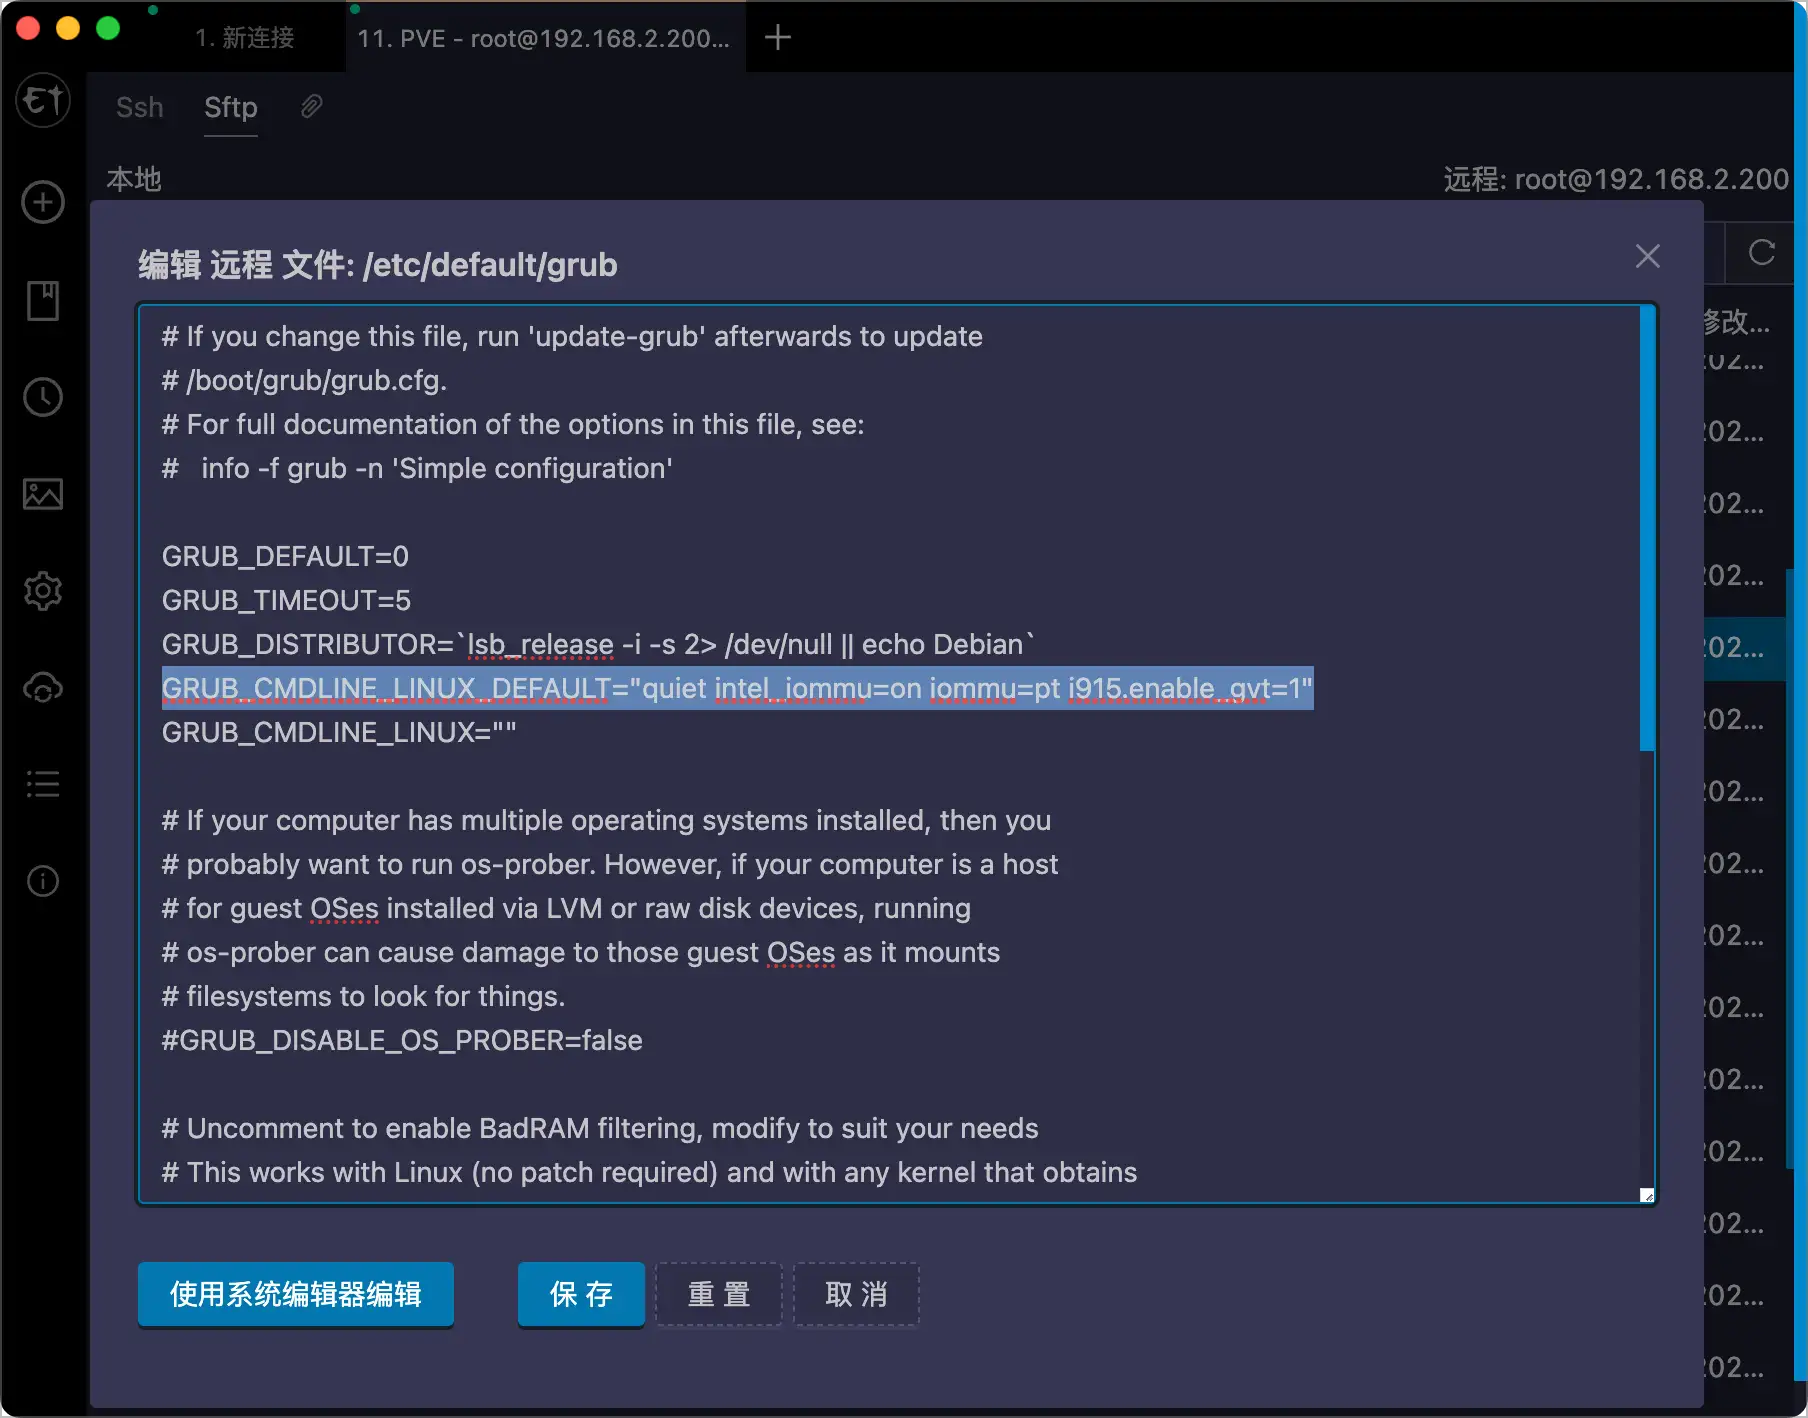Screen dimensions: 1808x1418
Task: Click the paperclip icon beside Sftp
Action: (x=311, y=107)
